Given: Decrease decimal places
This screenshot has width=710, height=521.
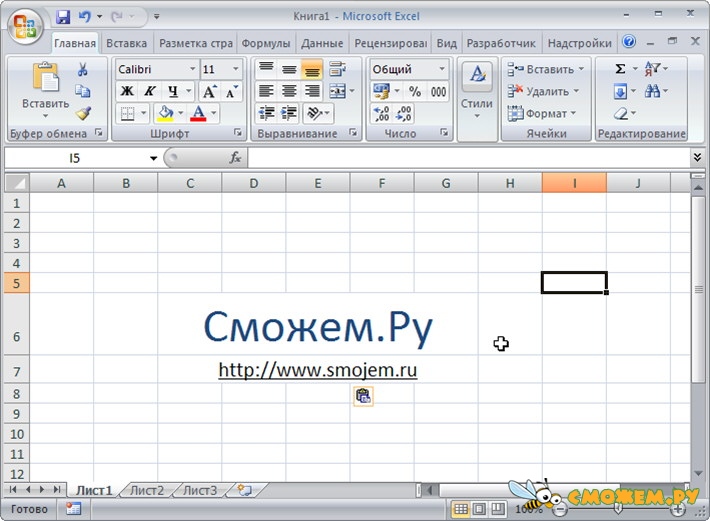Looking at the screenshot, I should (x=403, y=113).
